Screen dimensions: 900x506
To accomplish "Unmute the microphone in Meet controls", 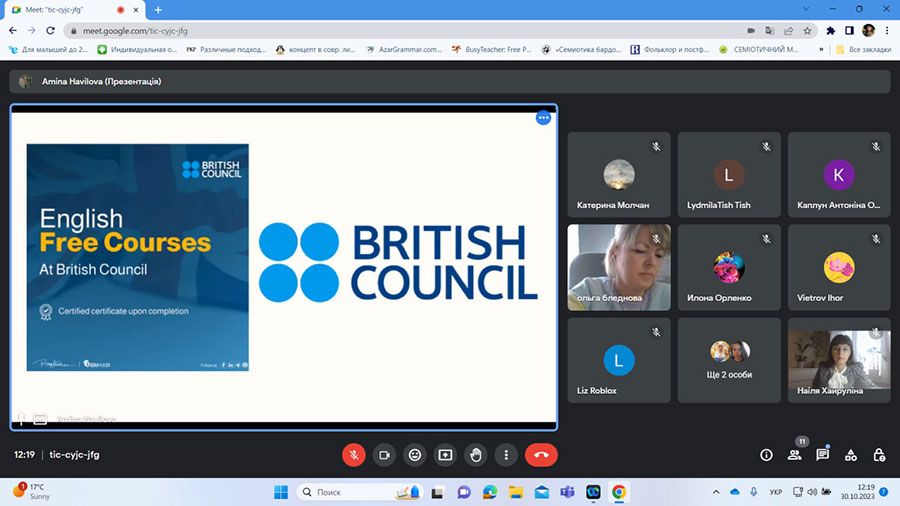I will (354, 455).
